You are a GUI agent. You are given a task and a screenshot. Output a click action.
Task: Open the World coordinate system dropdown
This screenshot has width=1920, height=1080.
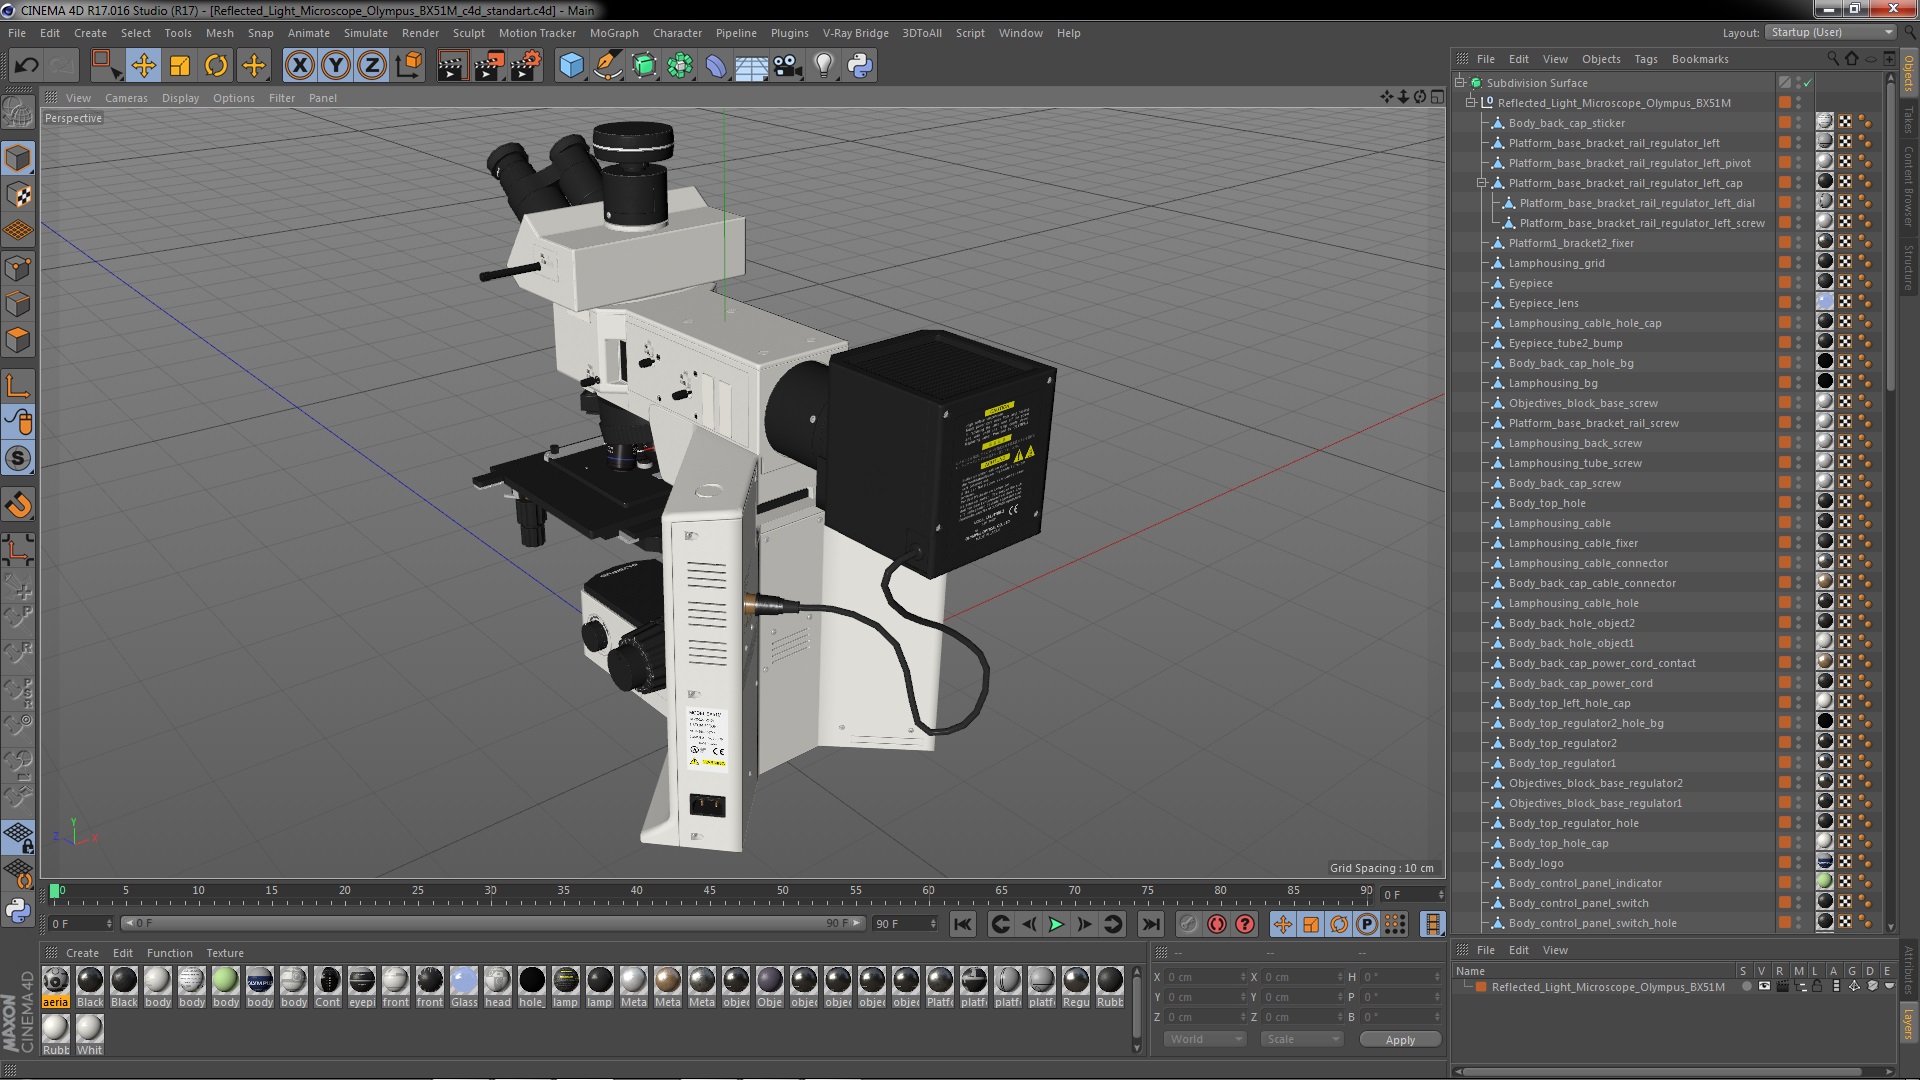point(1204,1040)
